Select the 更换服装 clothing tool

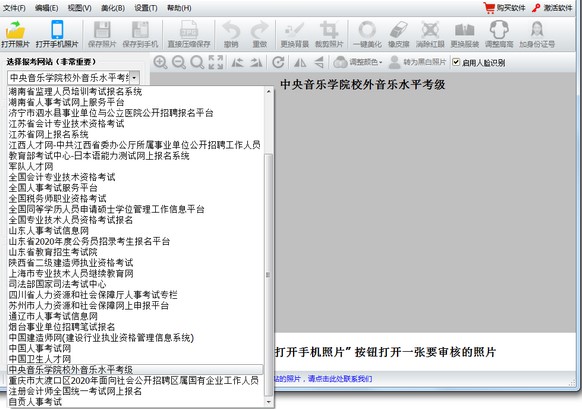(x=464, y=34)
